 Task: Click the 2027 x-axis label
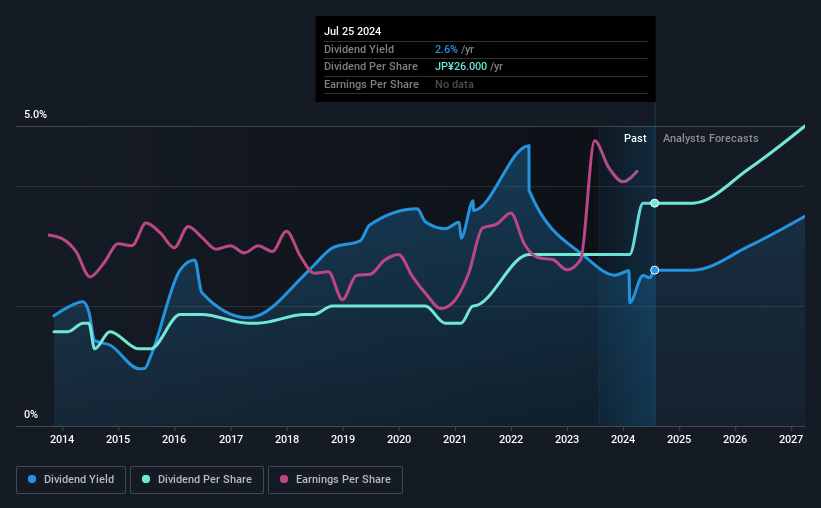point(791,439)
